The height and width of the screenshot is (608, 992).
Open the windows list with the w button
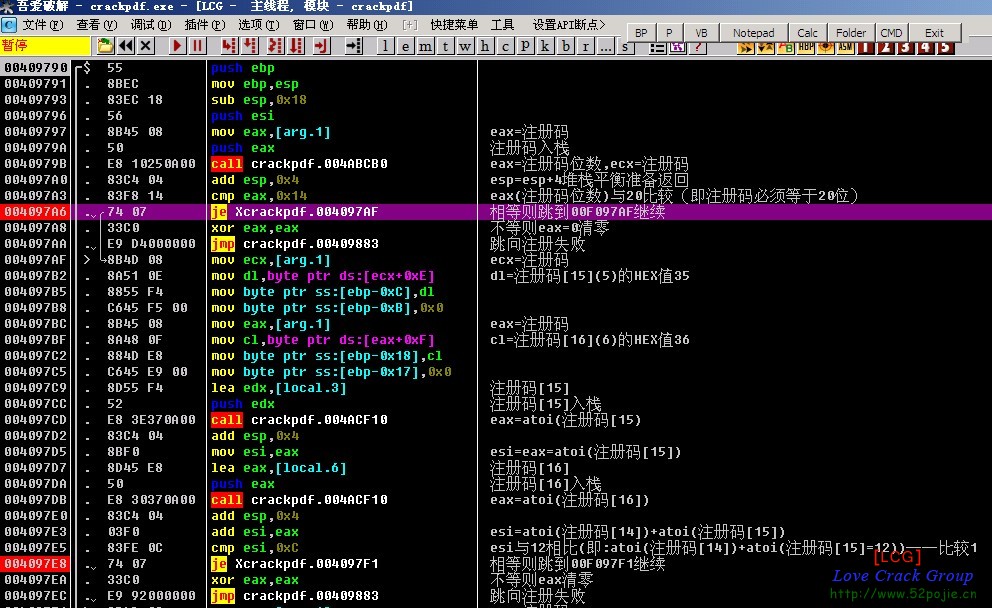pos(465,46)
